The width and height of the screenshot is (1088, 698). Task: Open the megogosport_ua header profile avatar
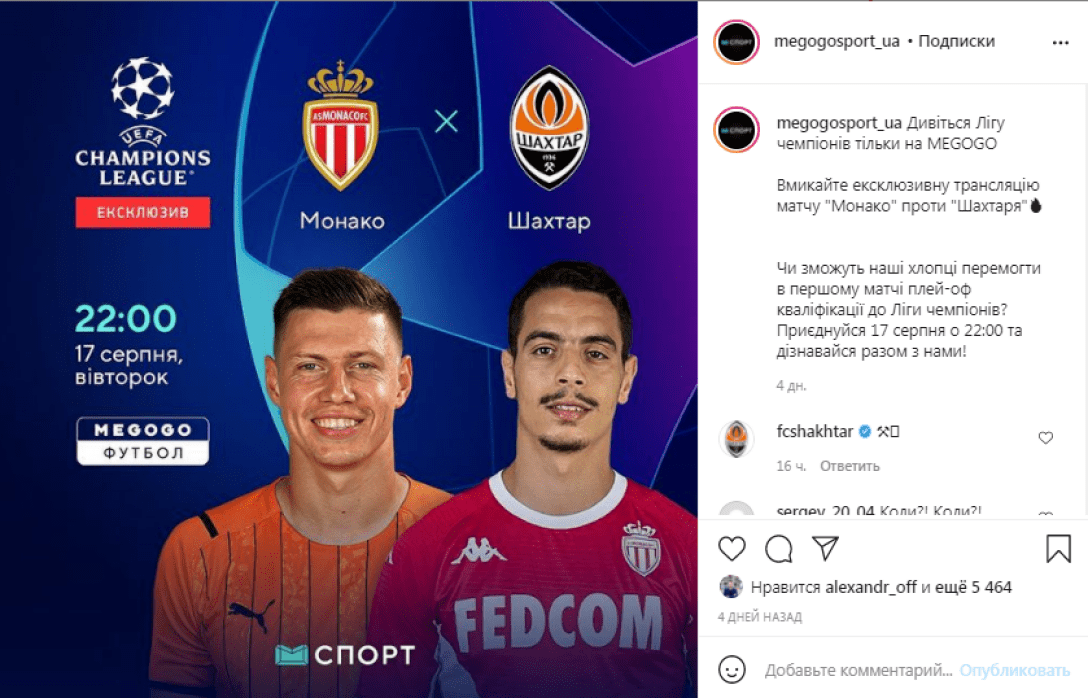tap(736, 42)
